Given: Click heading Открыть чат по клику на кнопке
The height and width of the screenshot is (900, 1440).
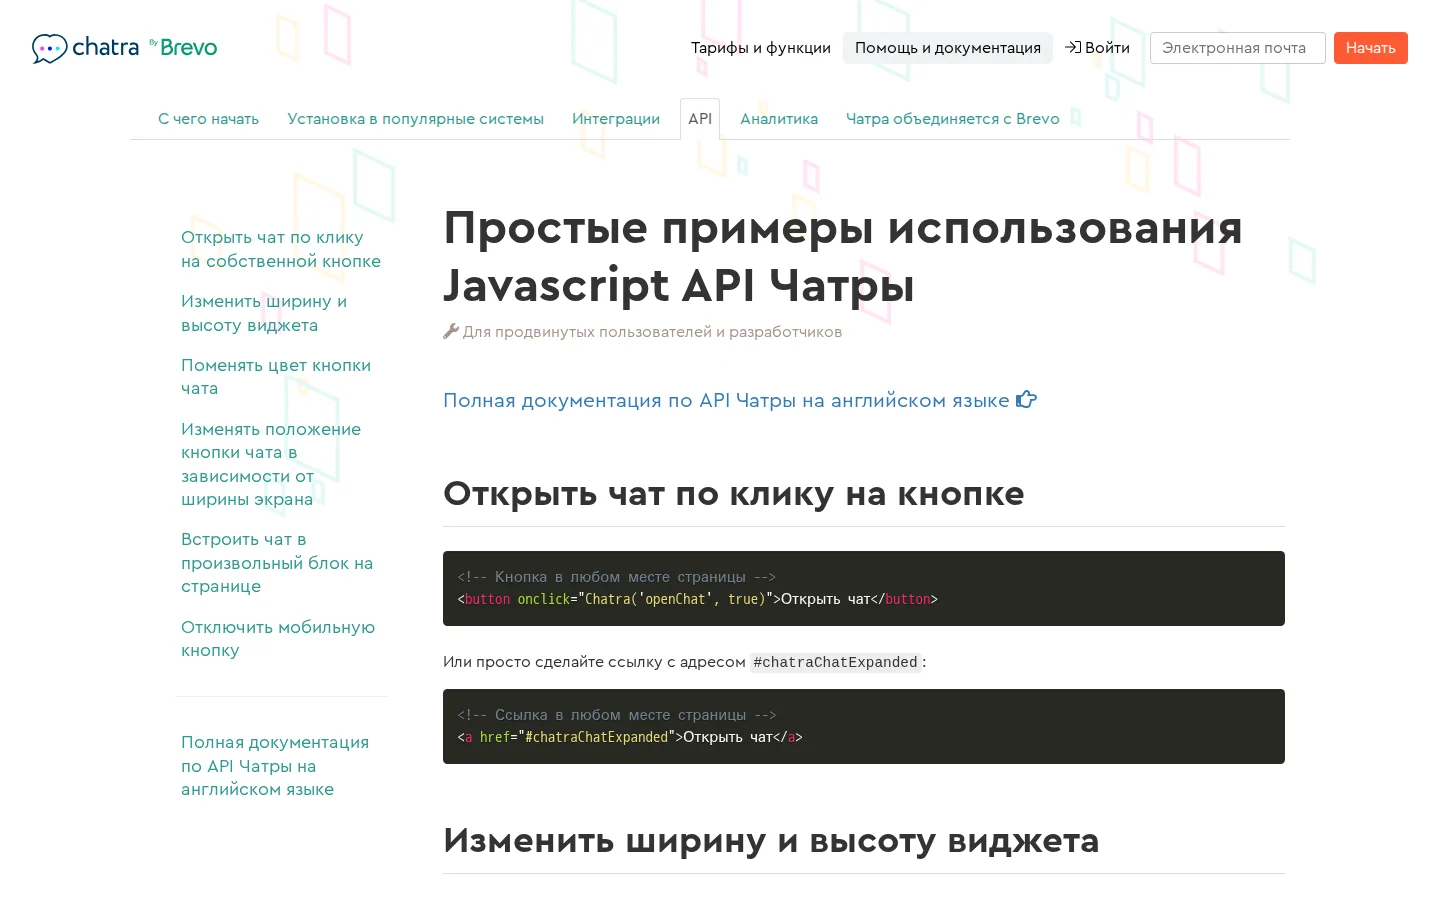Looking at the screenshot, I should coord(734,493).
